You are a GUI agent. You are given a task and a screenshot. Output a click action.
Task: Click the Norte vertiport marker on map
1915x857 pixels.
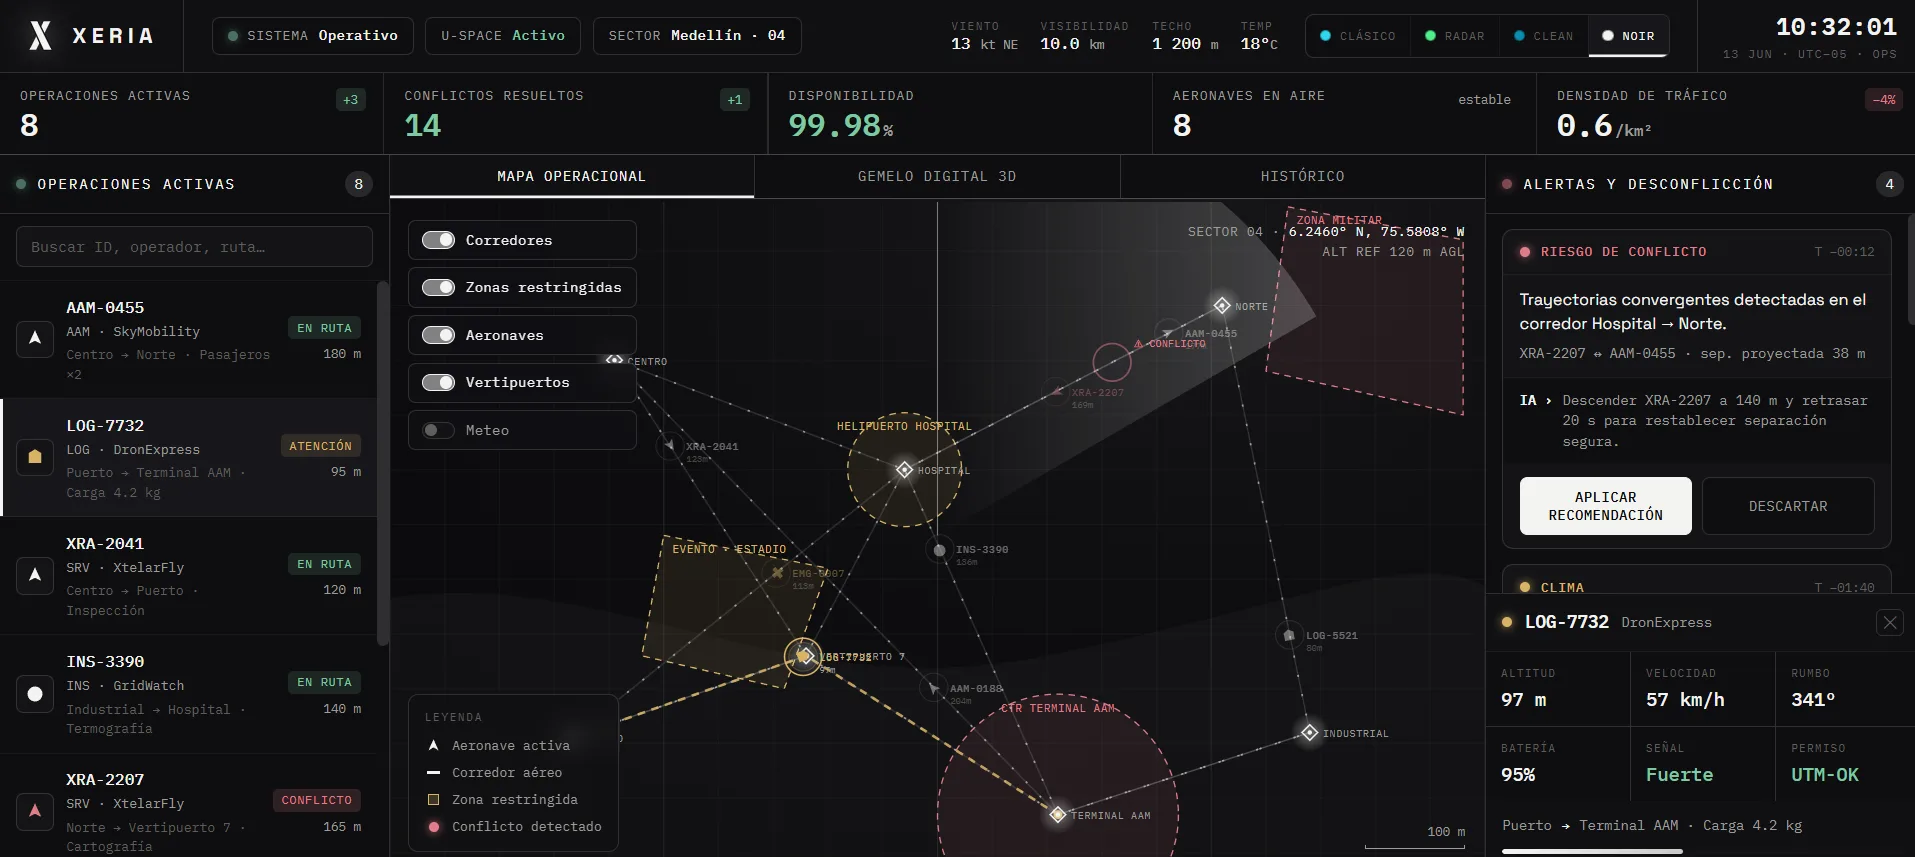(1221, 305)
